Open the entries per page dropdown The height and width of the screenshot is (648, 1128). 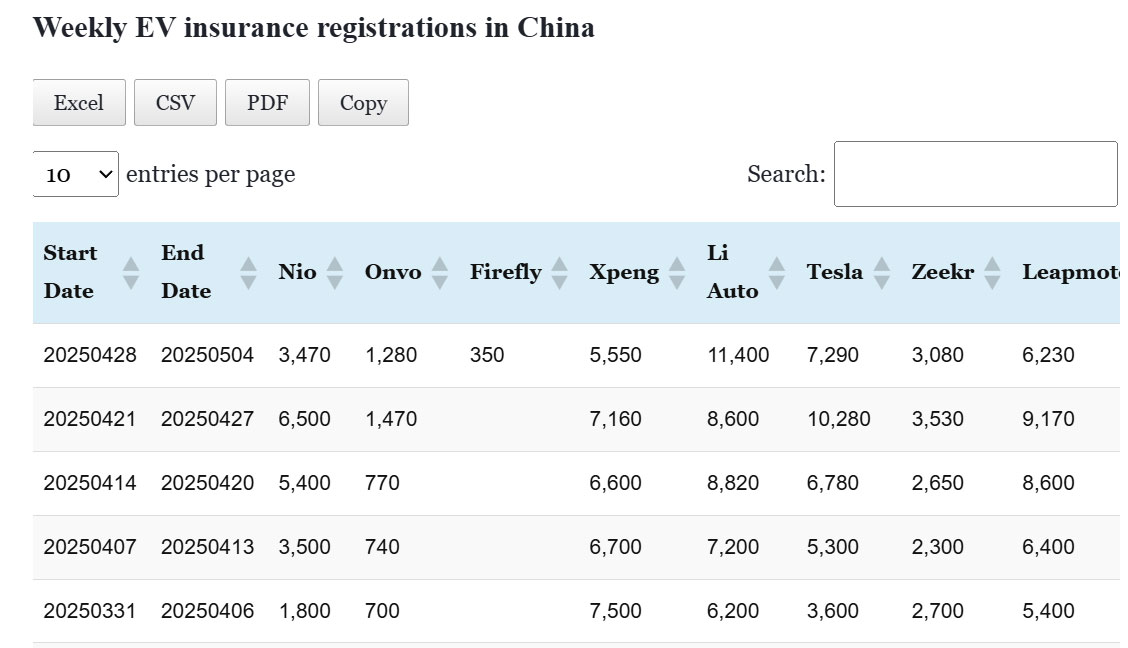76,174
